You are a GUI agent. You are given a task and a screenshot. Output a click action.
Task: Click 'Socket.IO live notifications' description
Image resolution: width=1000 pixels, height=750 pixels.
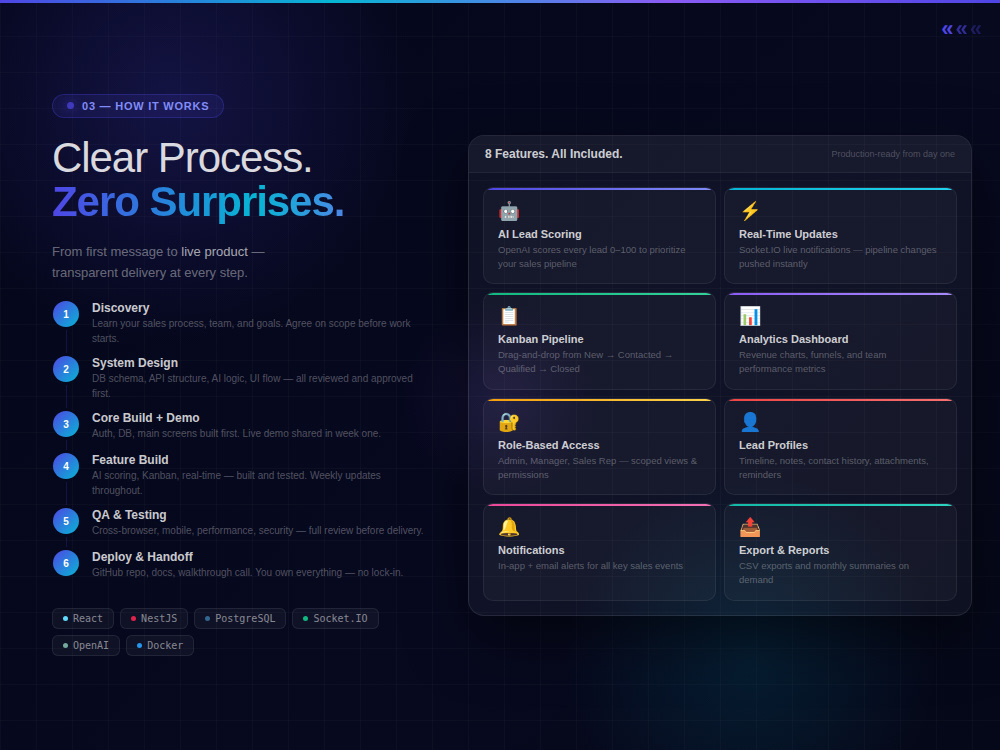point(837,257)
